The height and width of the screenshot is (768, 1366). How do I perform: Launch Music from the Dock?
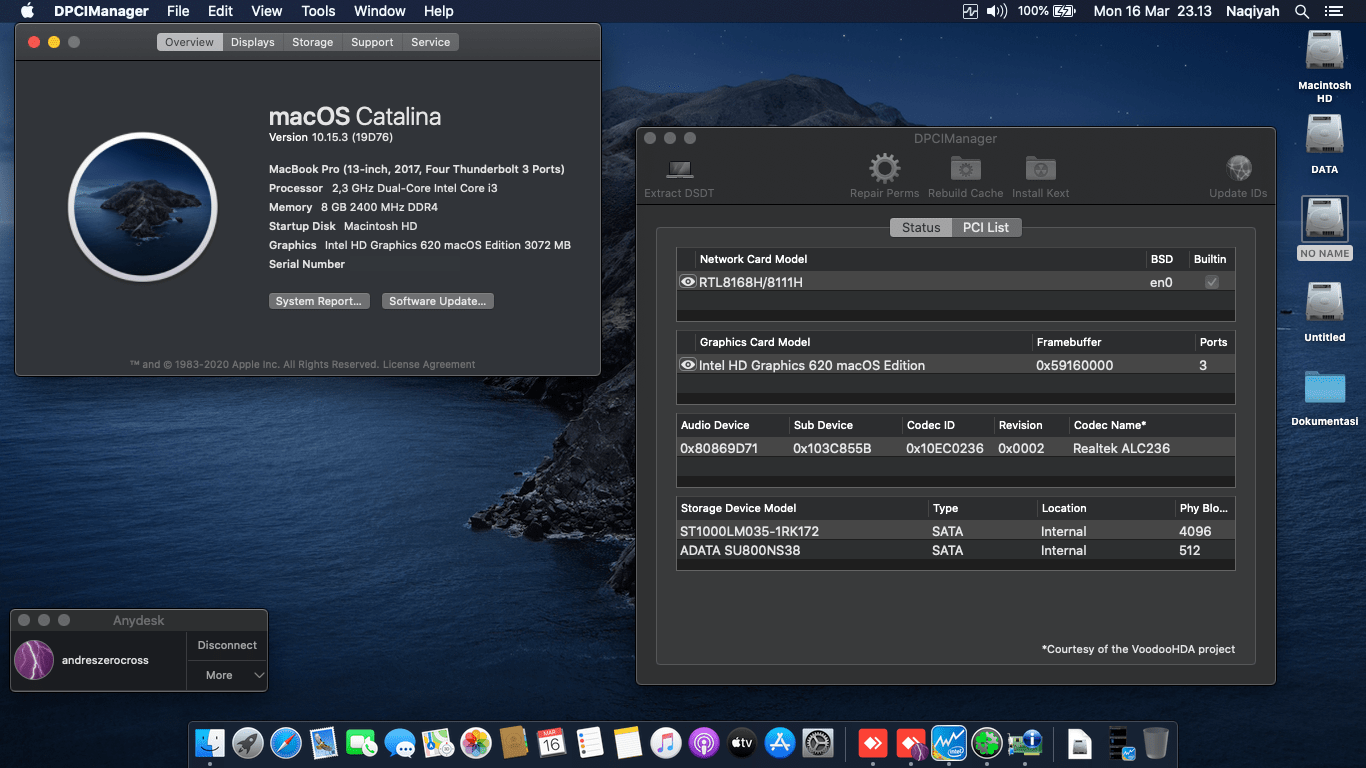pos(666,742)
